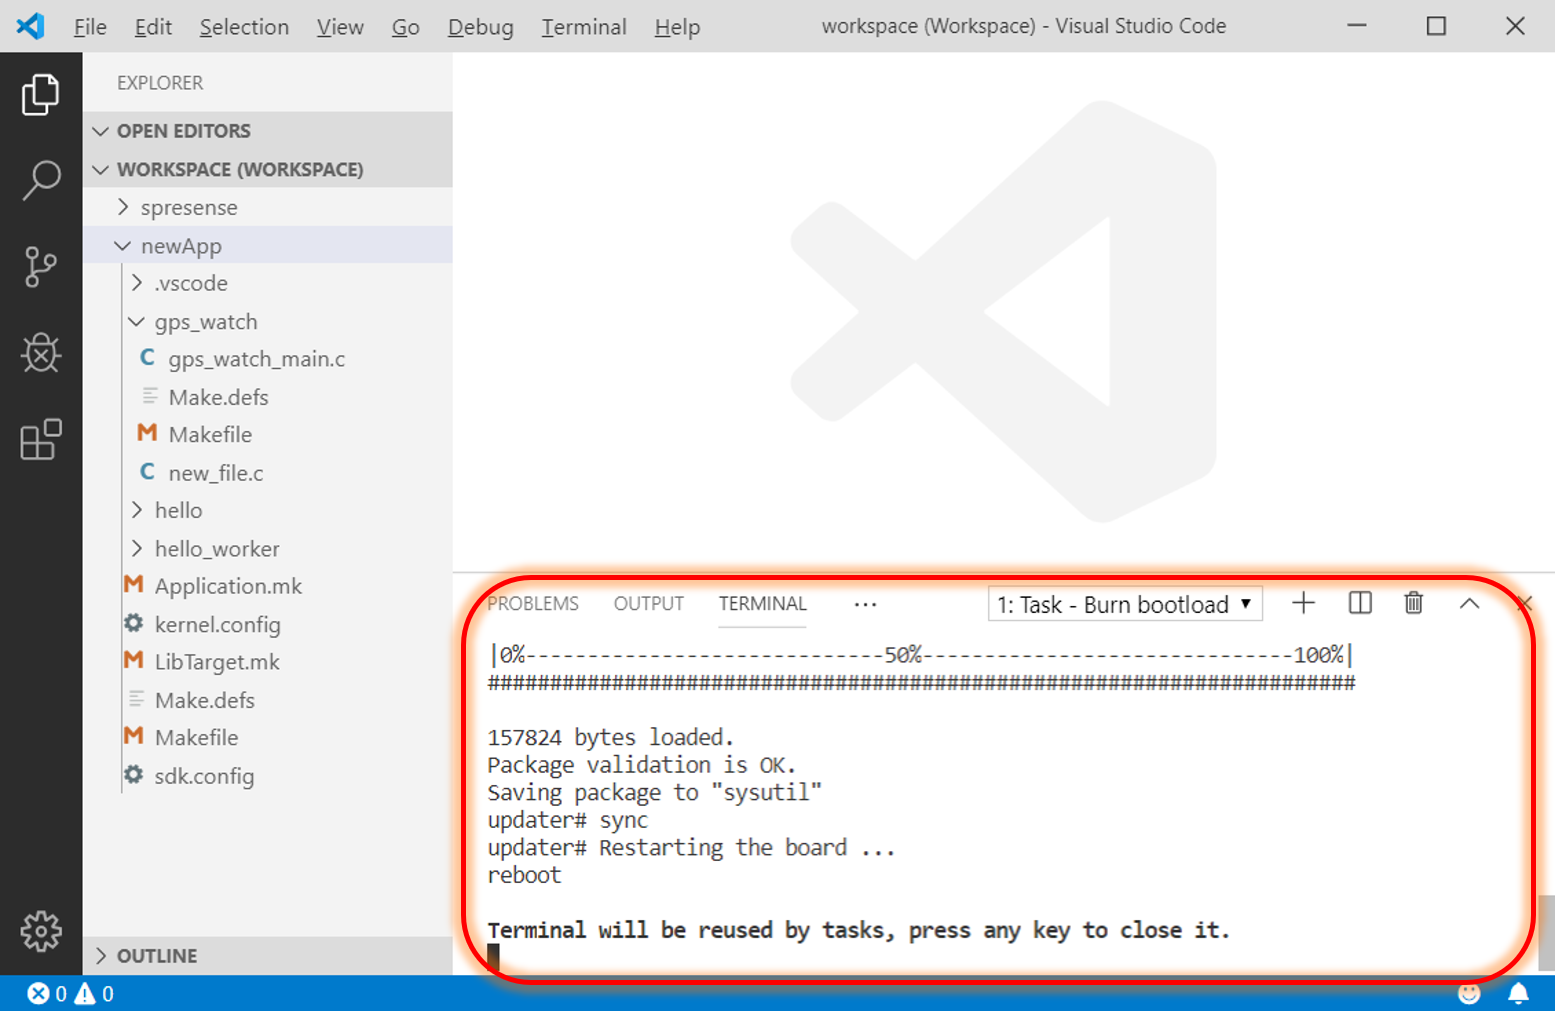This screenshot has height=1011, width=1555.
Task: Open a new terminal with the plus icon
Action: (x=1303, y=603)
